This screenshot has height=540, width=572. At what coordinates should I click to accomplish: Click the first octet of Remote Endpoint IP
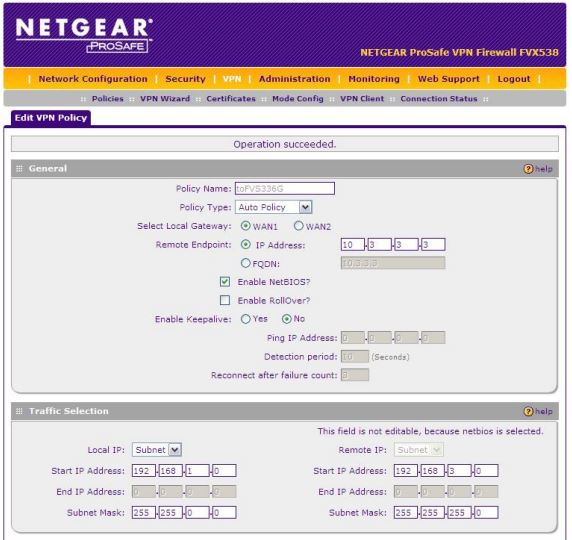click(x=353, y=244)
